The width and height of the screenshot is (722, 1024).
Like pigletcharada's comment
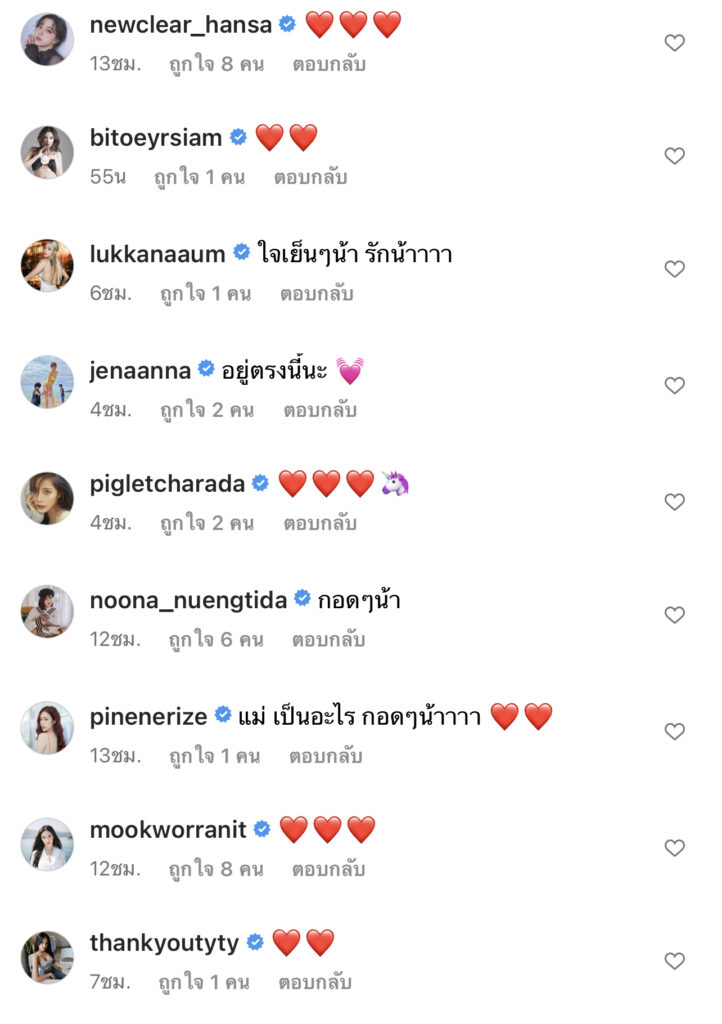tap(675, 502)
